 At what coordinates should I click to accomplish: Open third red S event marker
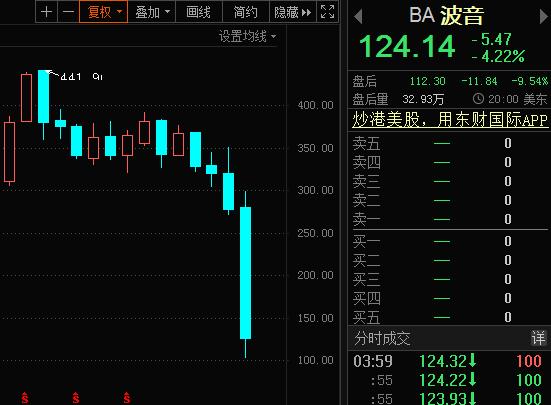click(x=127, y=398)
